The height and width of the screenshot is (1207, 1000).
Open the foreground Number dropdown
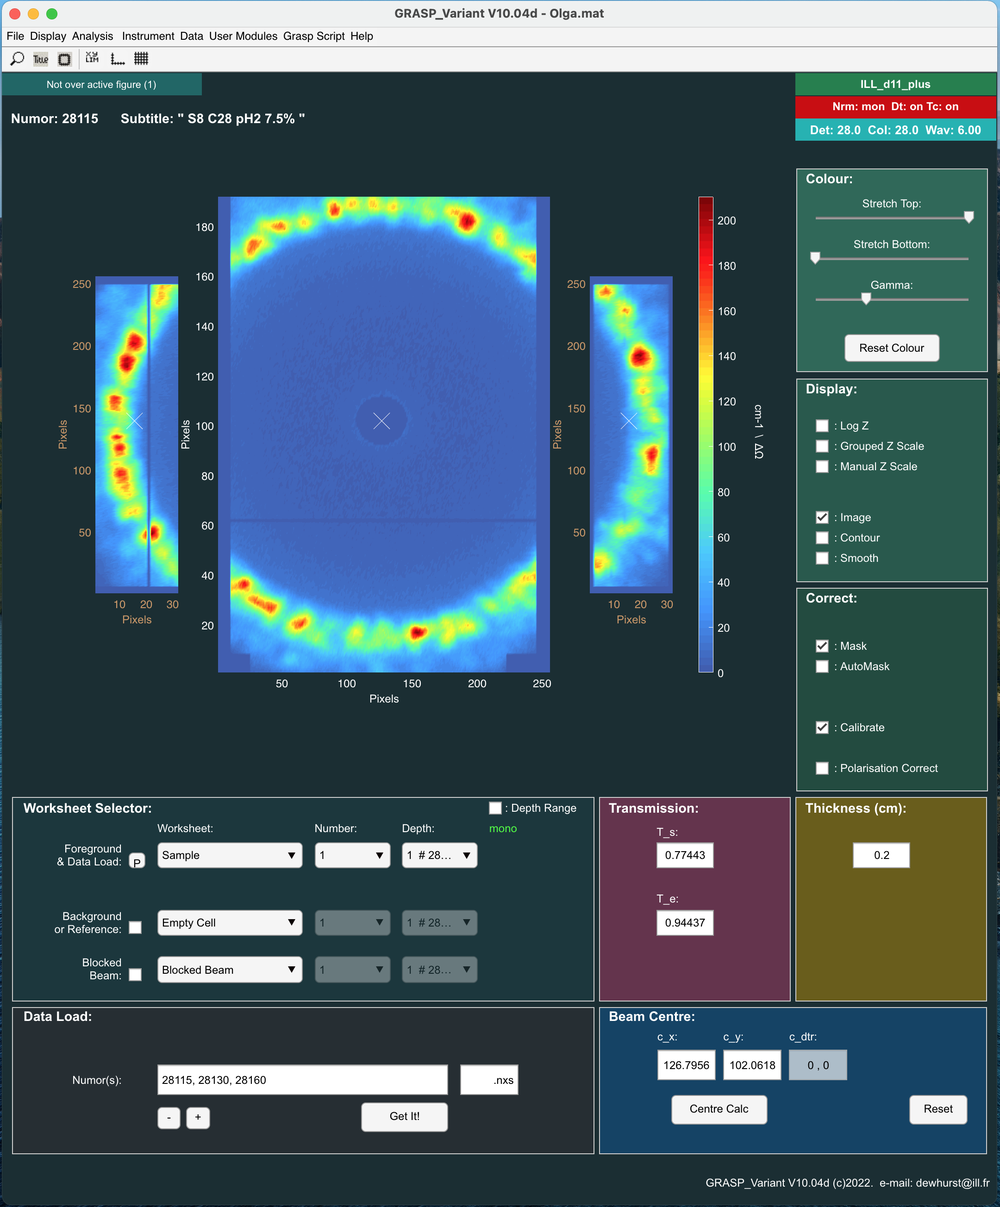352,856
